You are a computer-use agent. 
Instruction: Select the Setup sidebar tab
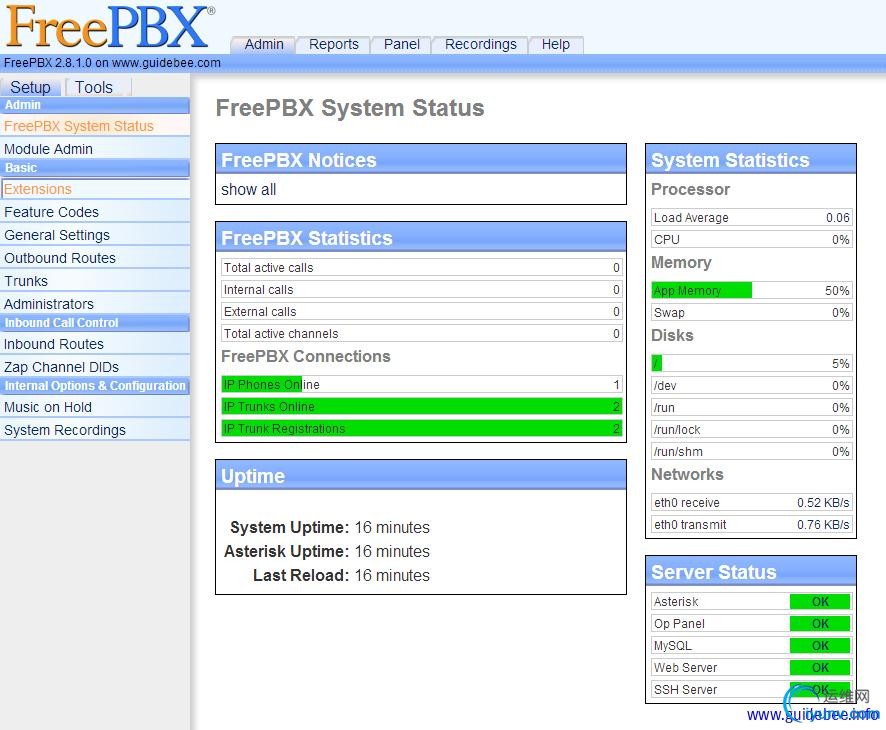point(31,87)
